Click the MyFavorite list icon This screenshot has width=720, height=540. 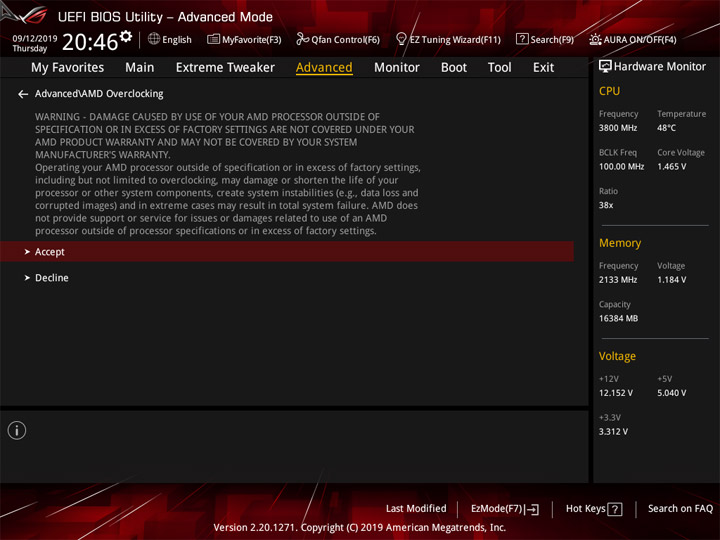click(213, 39)
